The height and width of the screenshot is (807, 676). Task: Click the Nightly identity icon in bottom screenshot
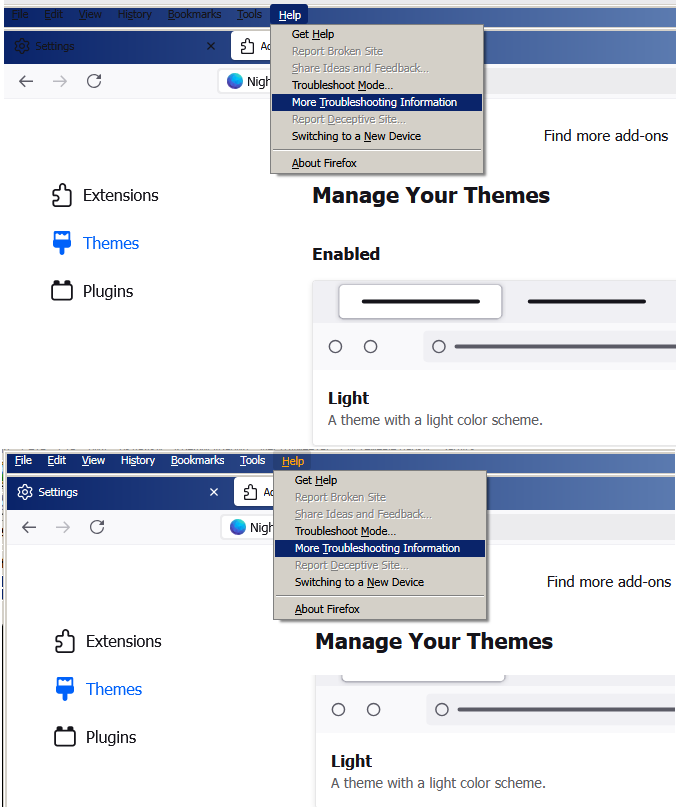tap(238, 527)
